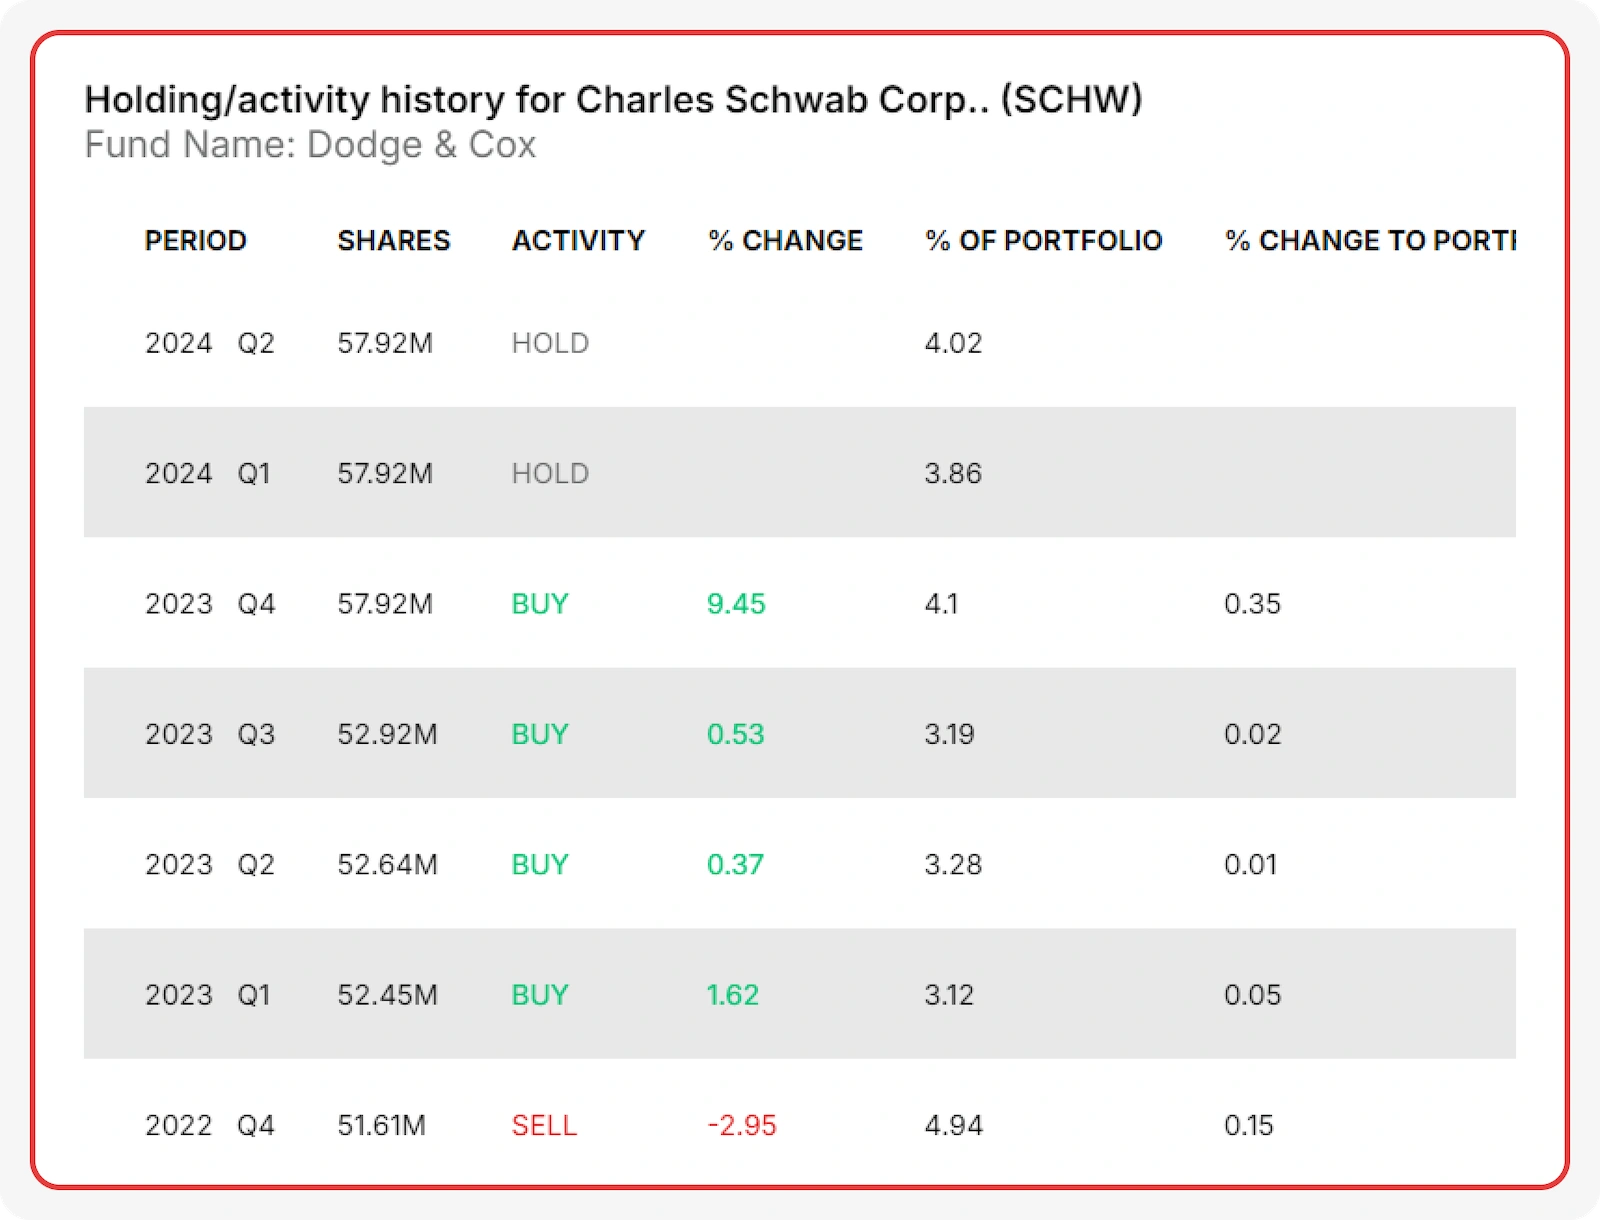The image size is (1600, 1220).
Task: Click the 9.45 percent change value
Action: (735, 604)
